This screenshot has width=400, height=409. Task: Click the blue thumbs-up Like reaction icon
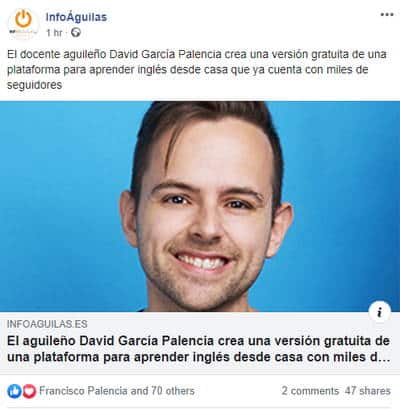pos(14,391)
